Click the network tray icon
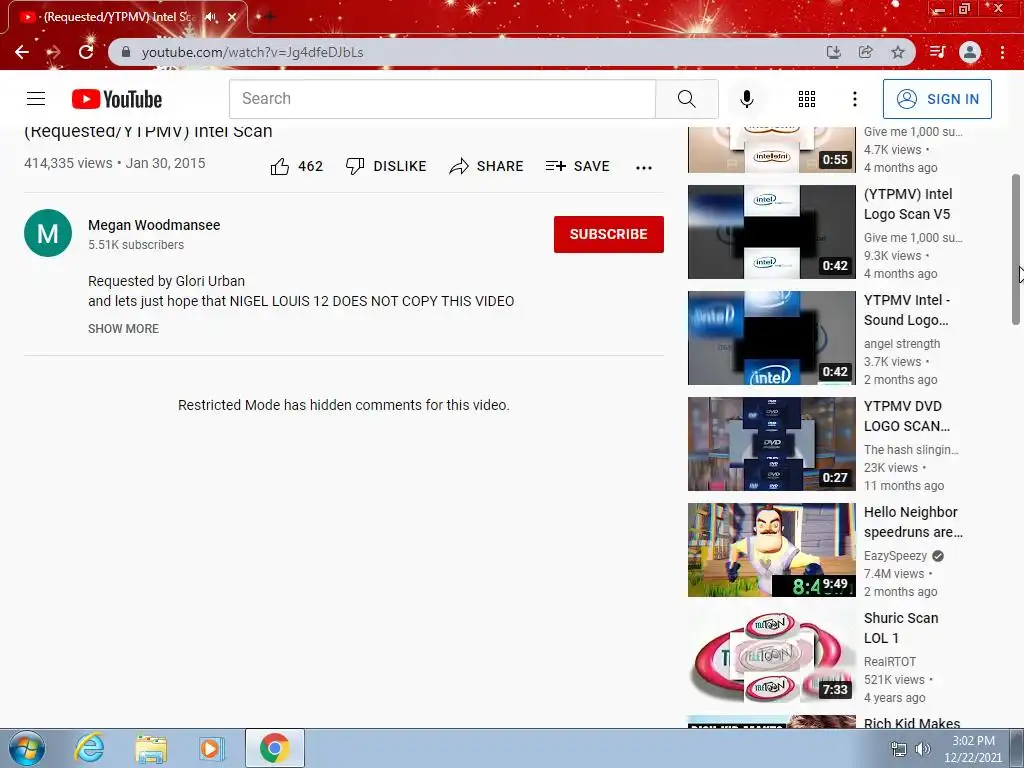 coord(899,749)
